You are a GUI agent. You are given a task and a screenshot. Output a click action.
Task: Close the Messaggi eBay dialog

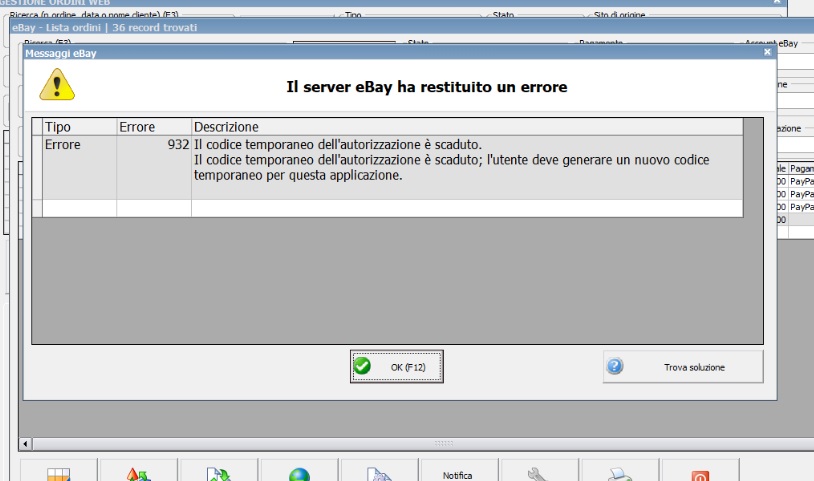pyautogui.click(x=767, y=52)
